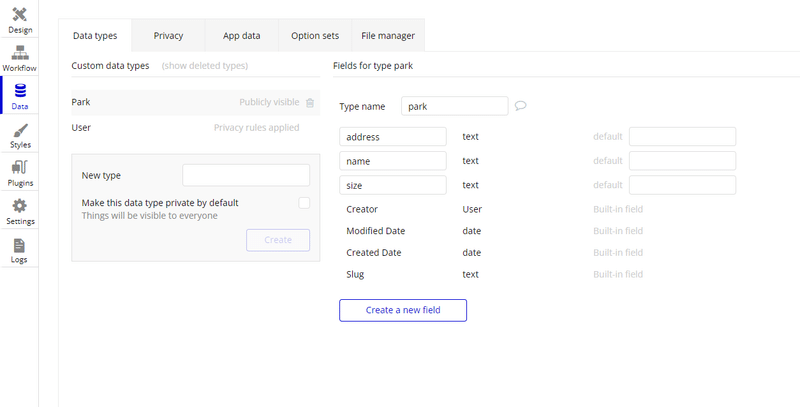The image size is (800, 407).
Task: Open the Workflow section icon
Action: coord(20,53)
